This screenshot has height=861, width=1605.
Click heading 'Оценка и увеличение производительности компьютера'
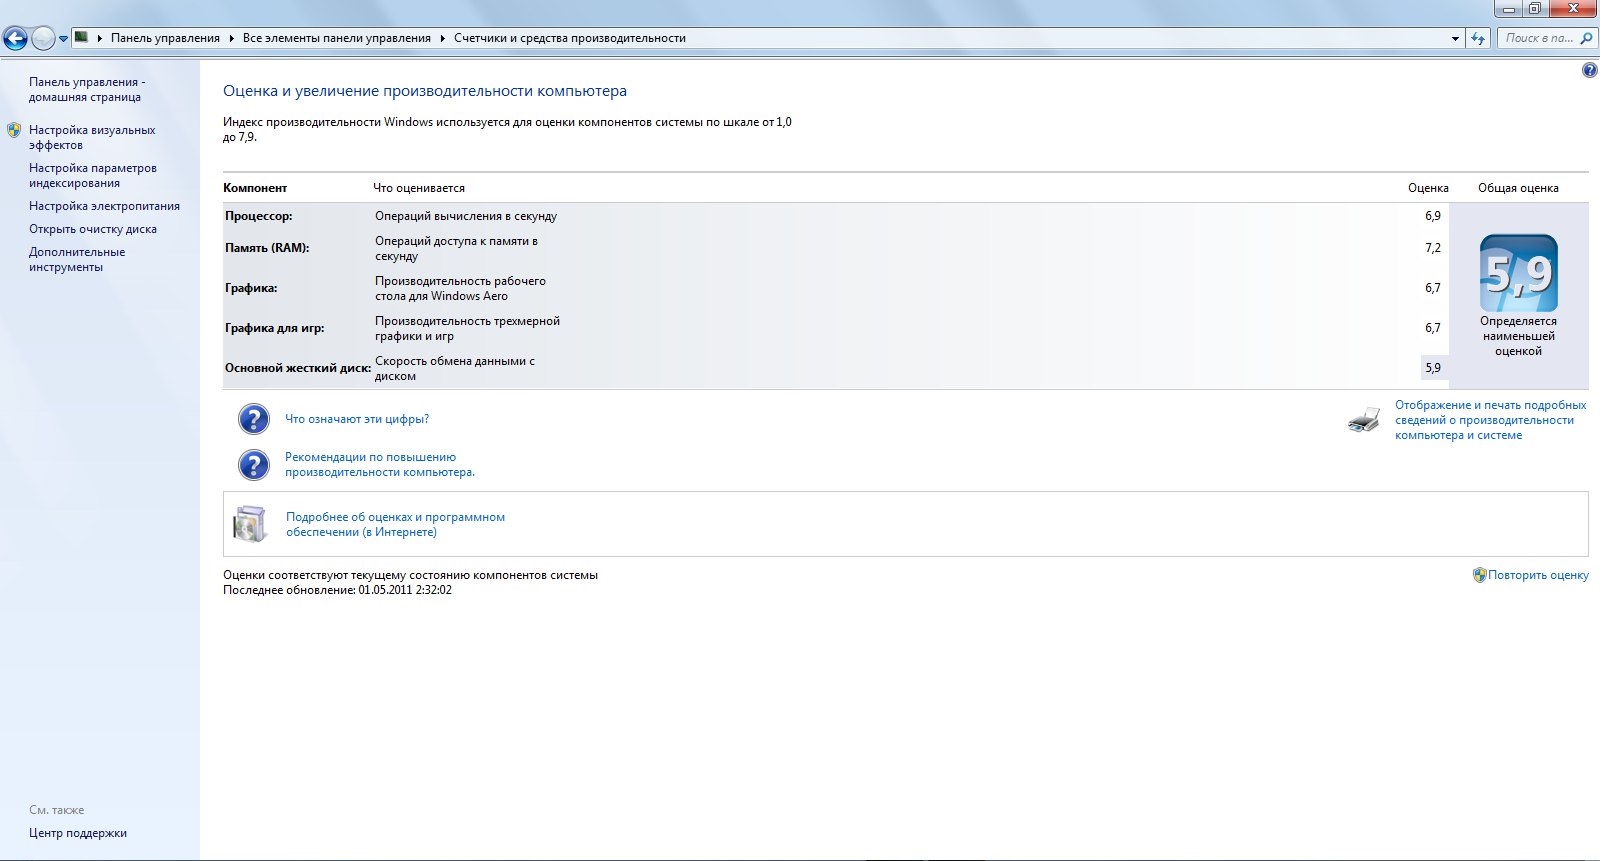(x=425, y=91)
